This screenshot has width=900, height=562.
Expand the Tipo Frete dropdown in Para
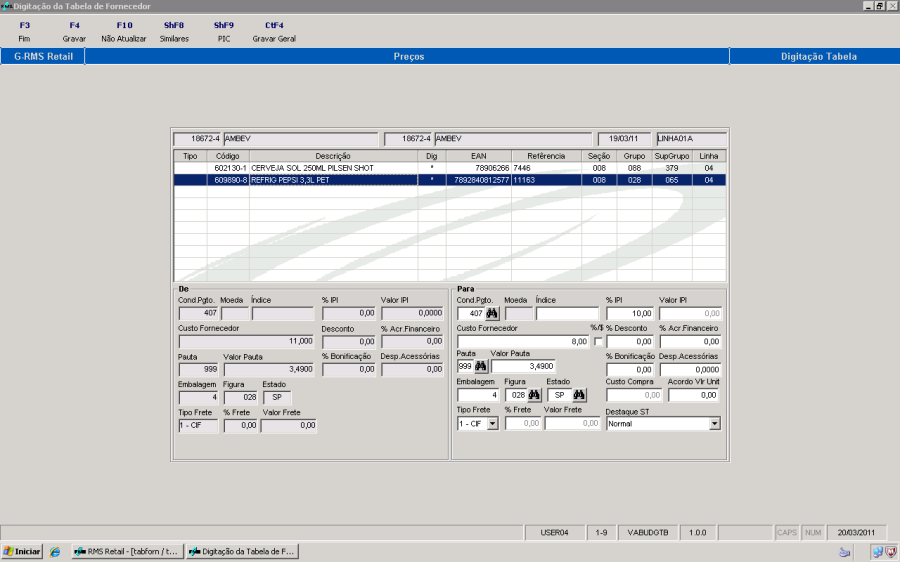click(x=492, y=424)
